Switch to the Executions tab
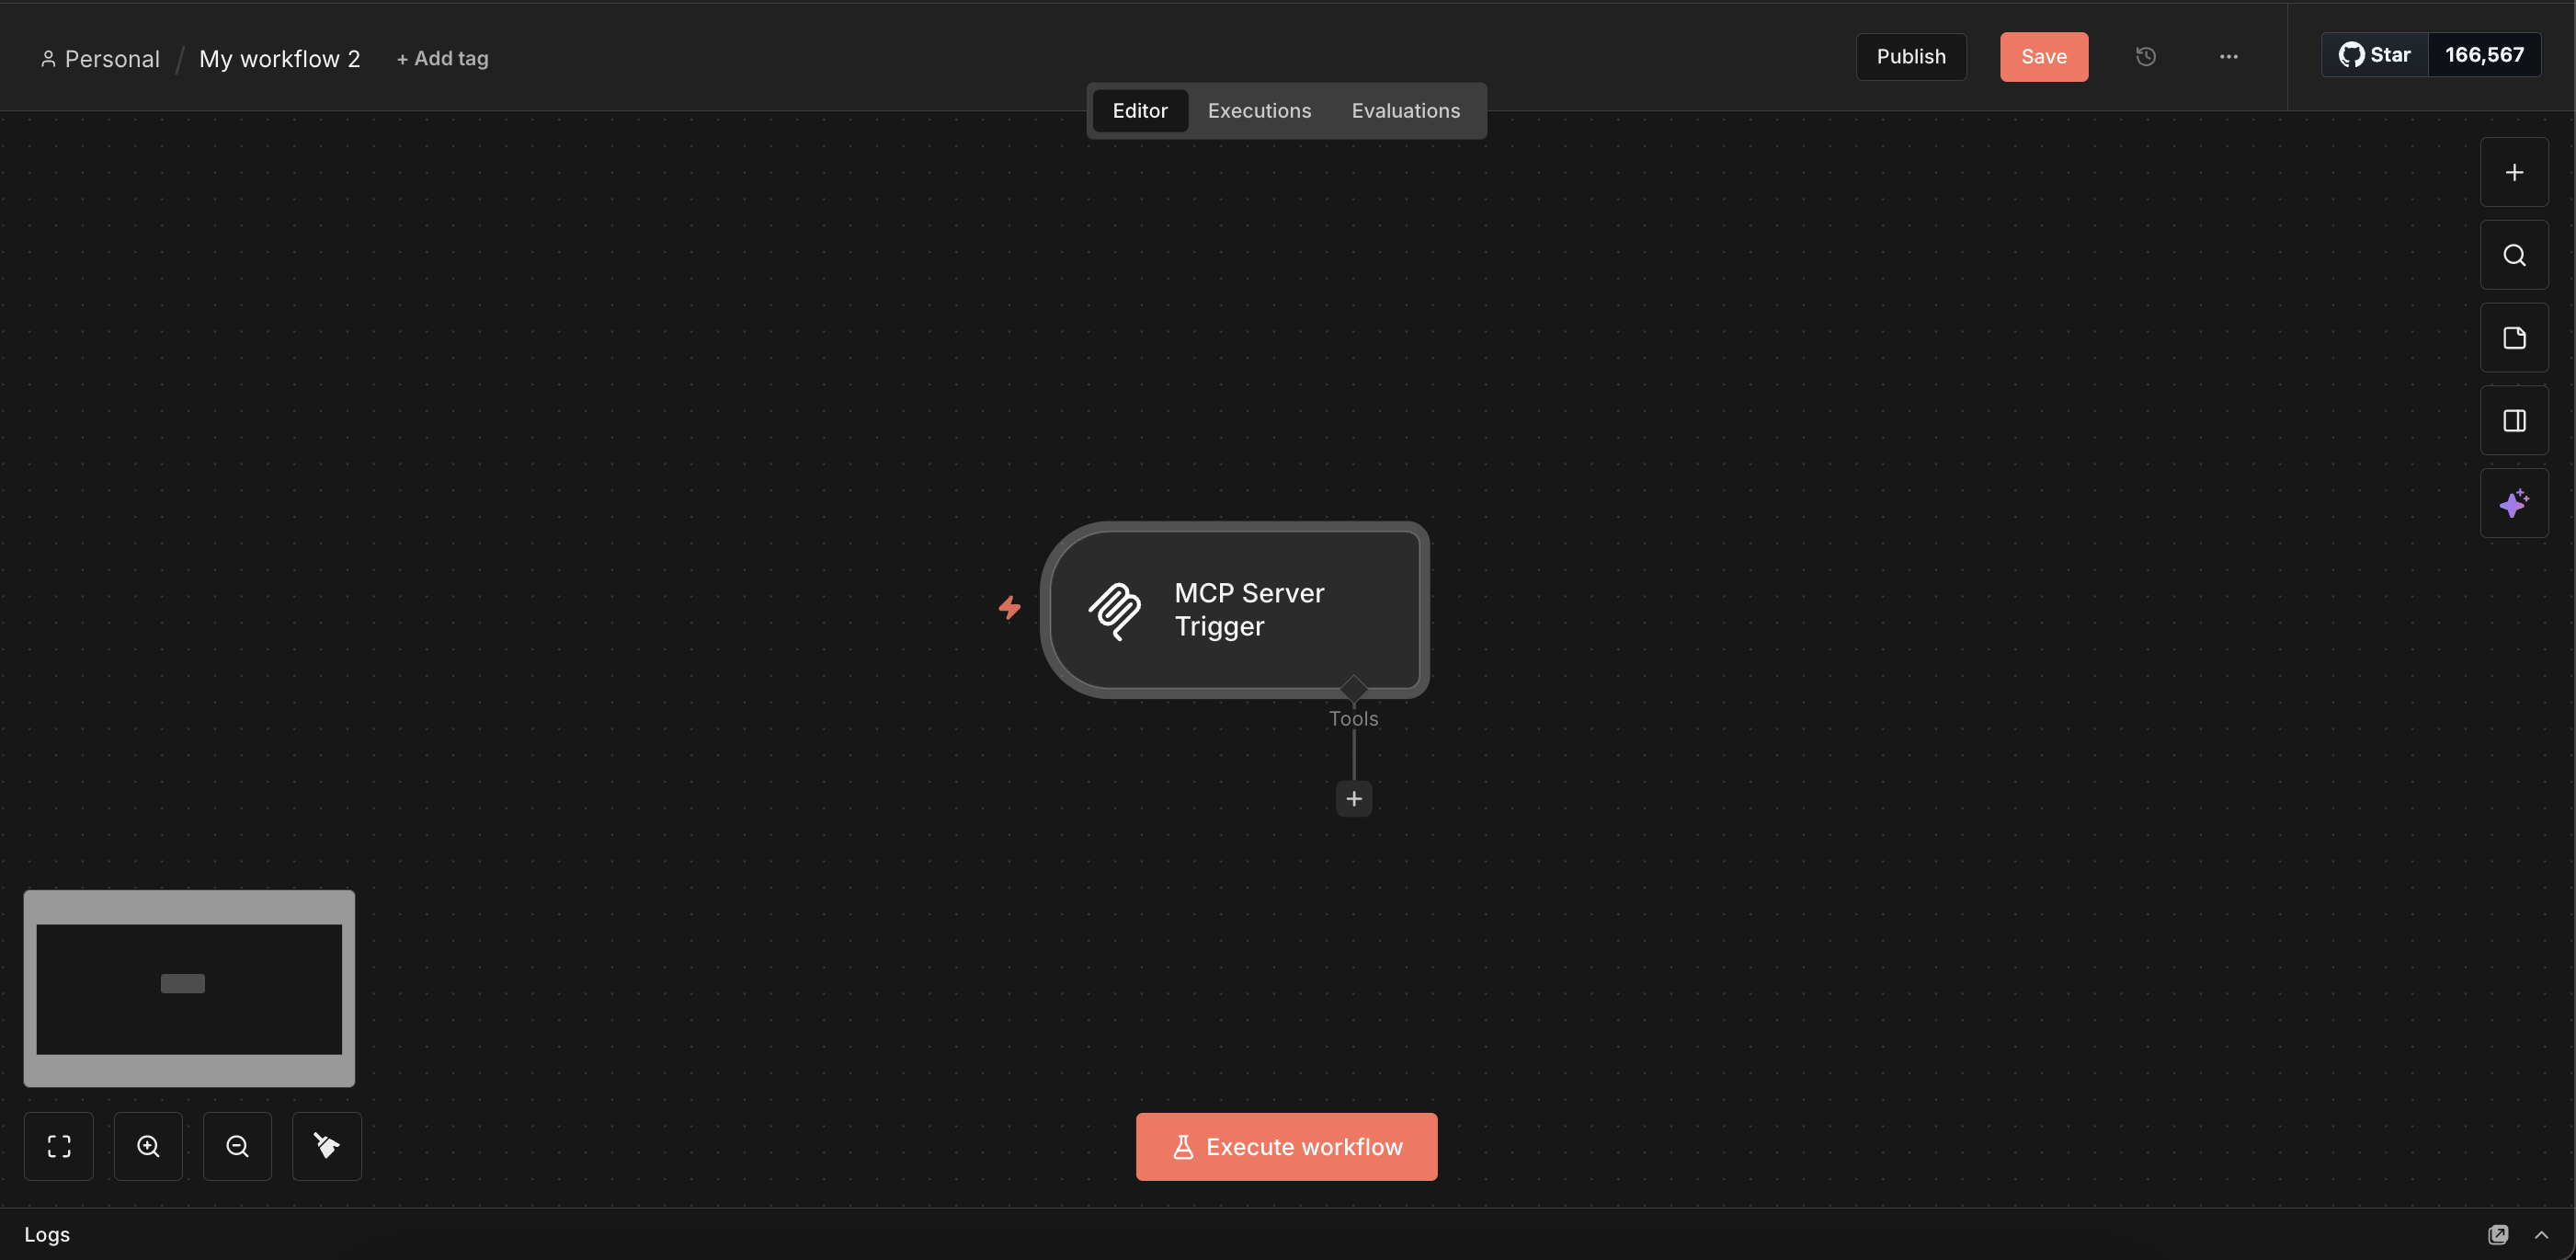 [x=1259, y=110]
